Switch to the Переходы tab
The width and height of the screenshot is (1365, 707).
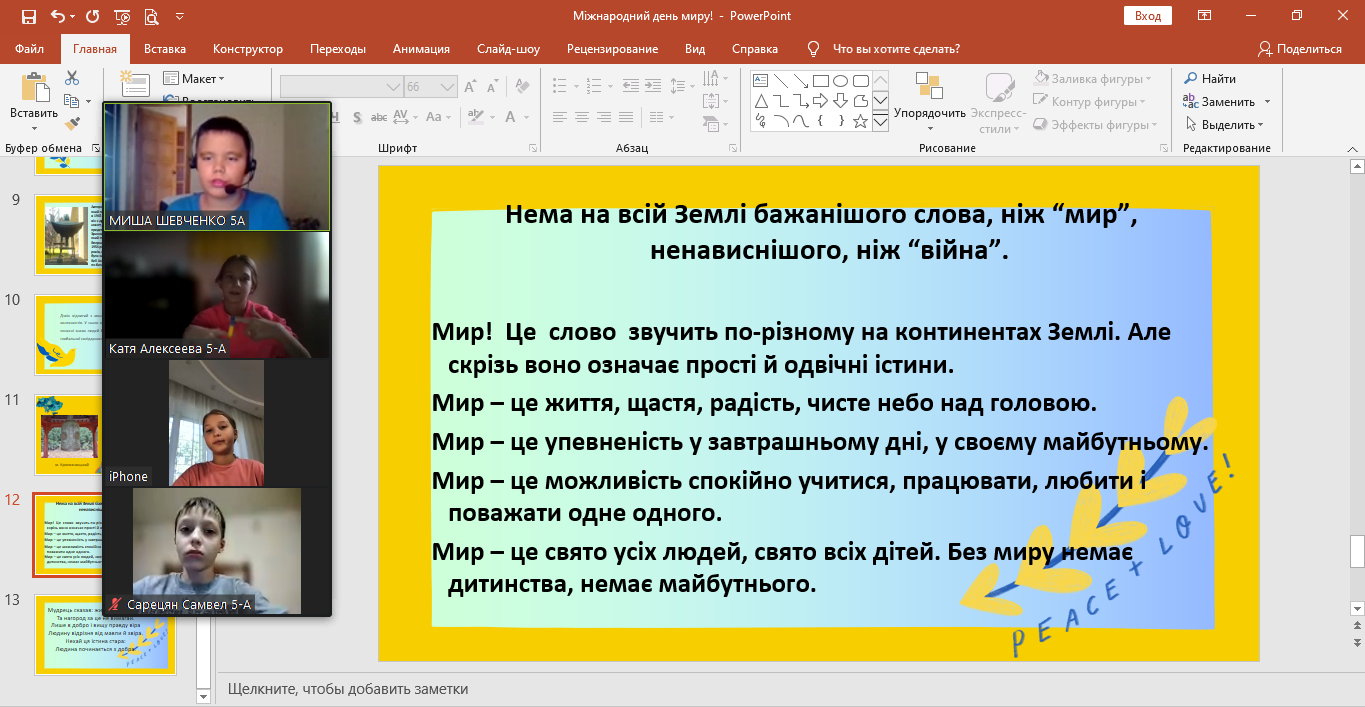338,49
